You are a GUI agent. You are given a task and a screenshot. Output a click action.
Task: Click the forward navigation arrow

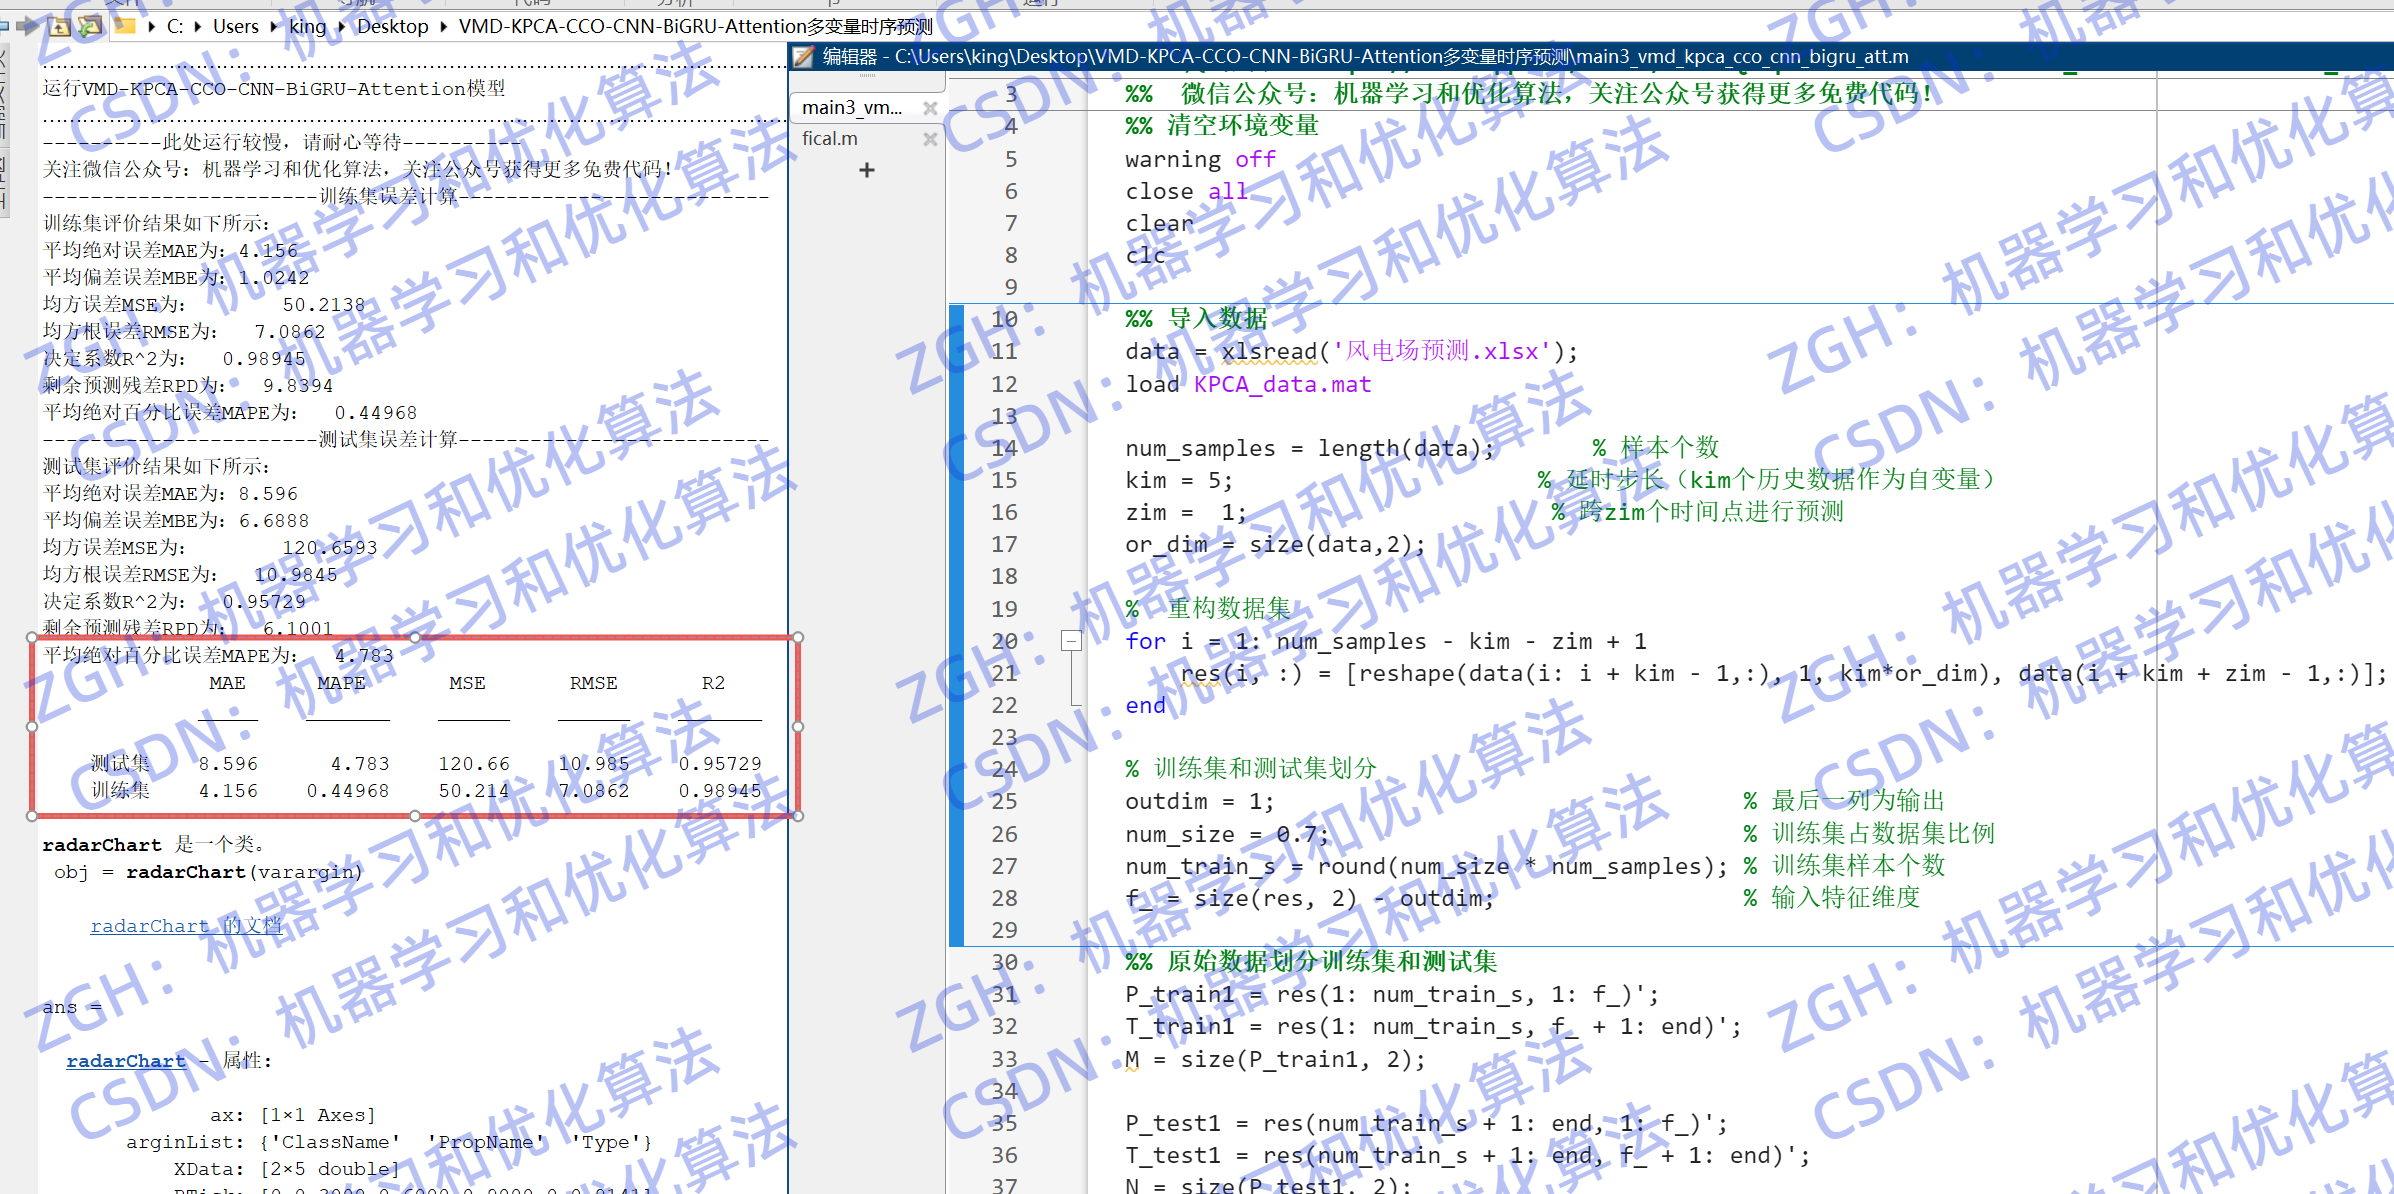pos(27,26)
